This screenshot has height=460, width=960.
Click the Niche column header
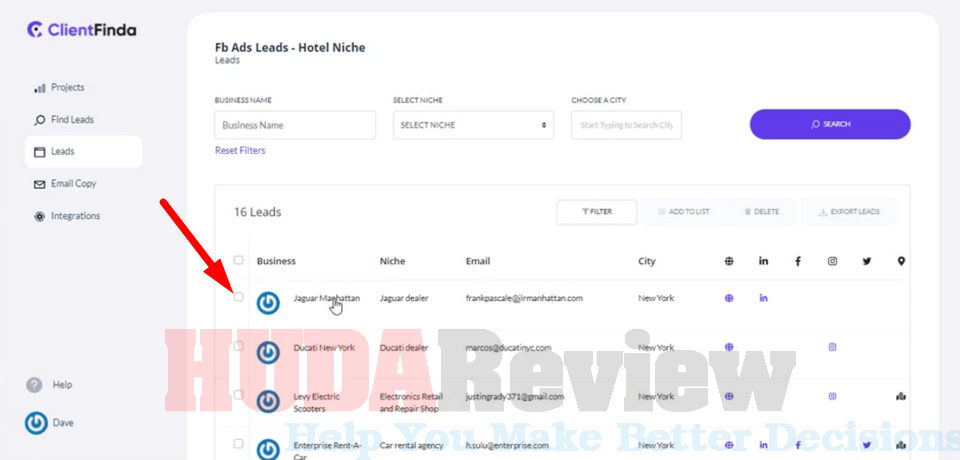pyautogui.click(x=392, y=261)
